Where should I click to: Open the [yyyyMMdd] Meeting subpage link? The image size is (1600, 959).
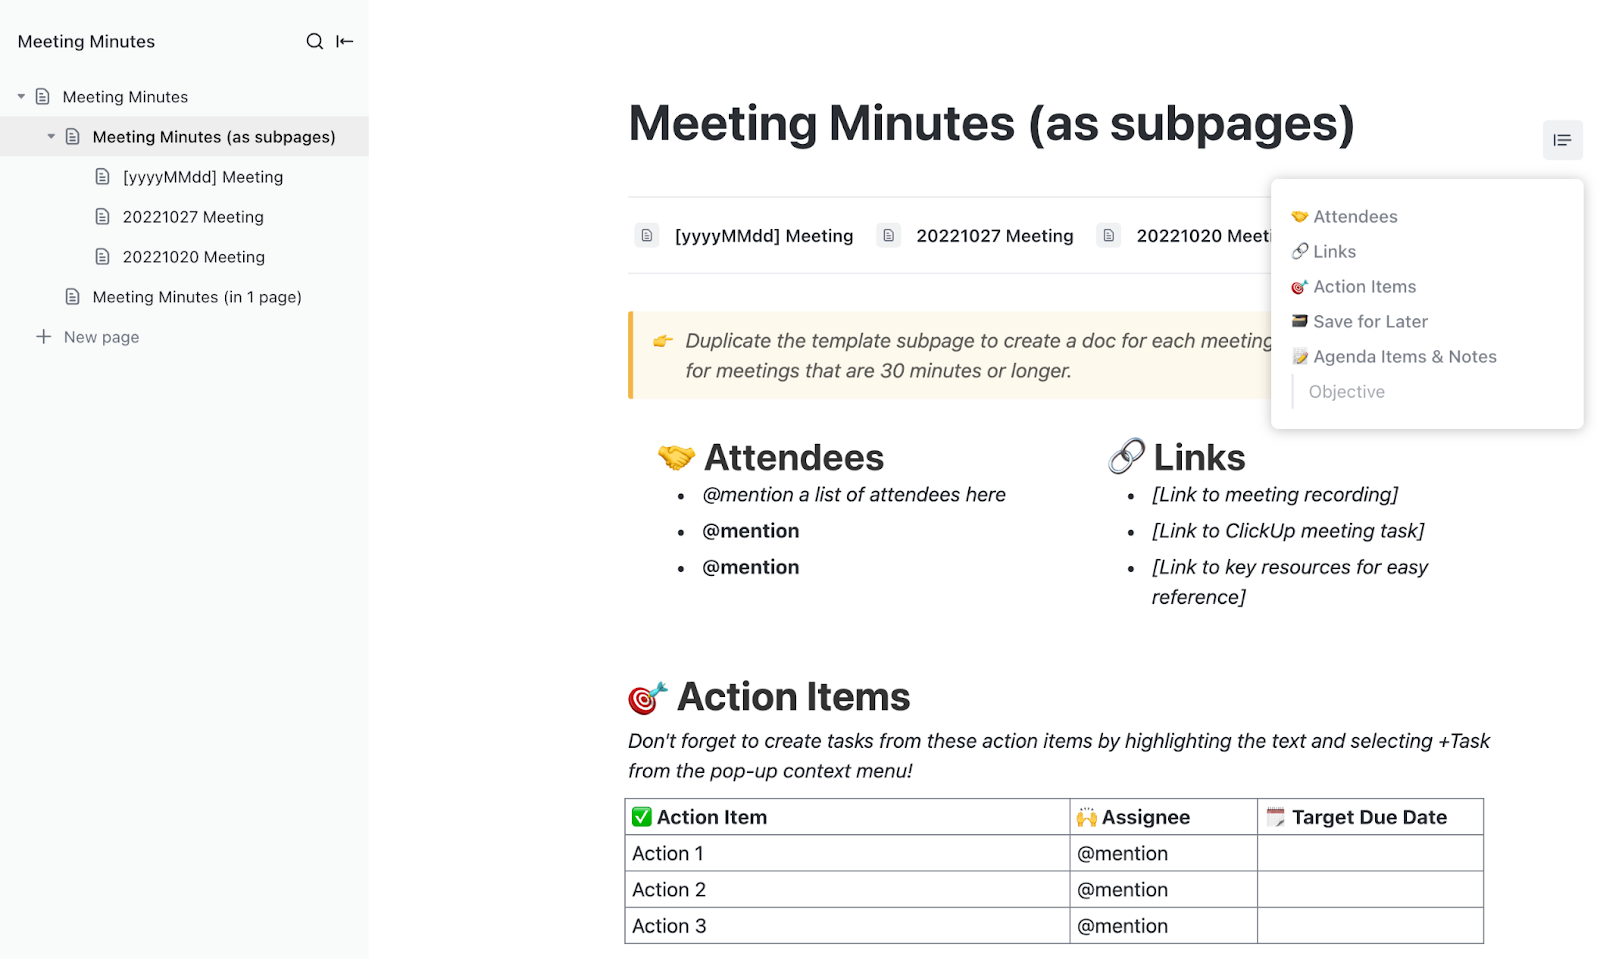(x=764, y=235)
